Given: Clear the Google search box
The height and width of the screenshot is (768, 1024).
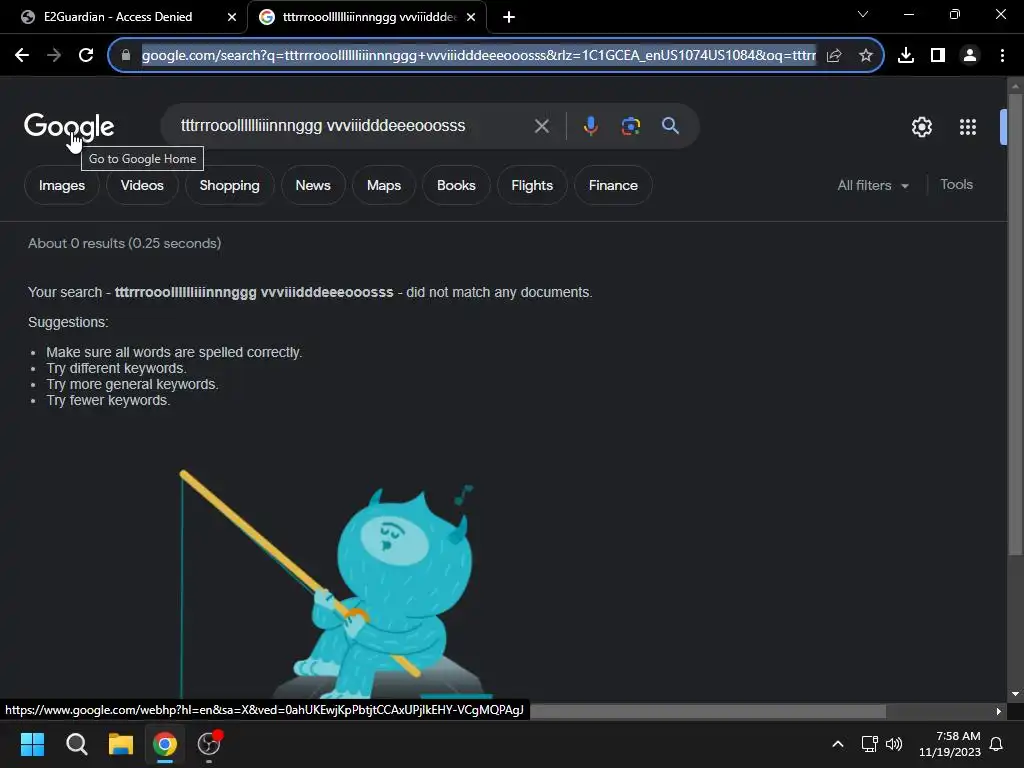Looking at the screenshot, I should click(541, 126).
